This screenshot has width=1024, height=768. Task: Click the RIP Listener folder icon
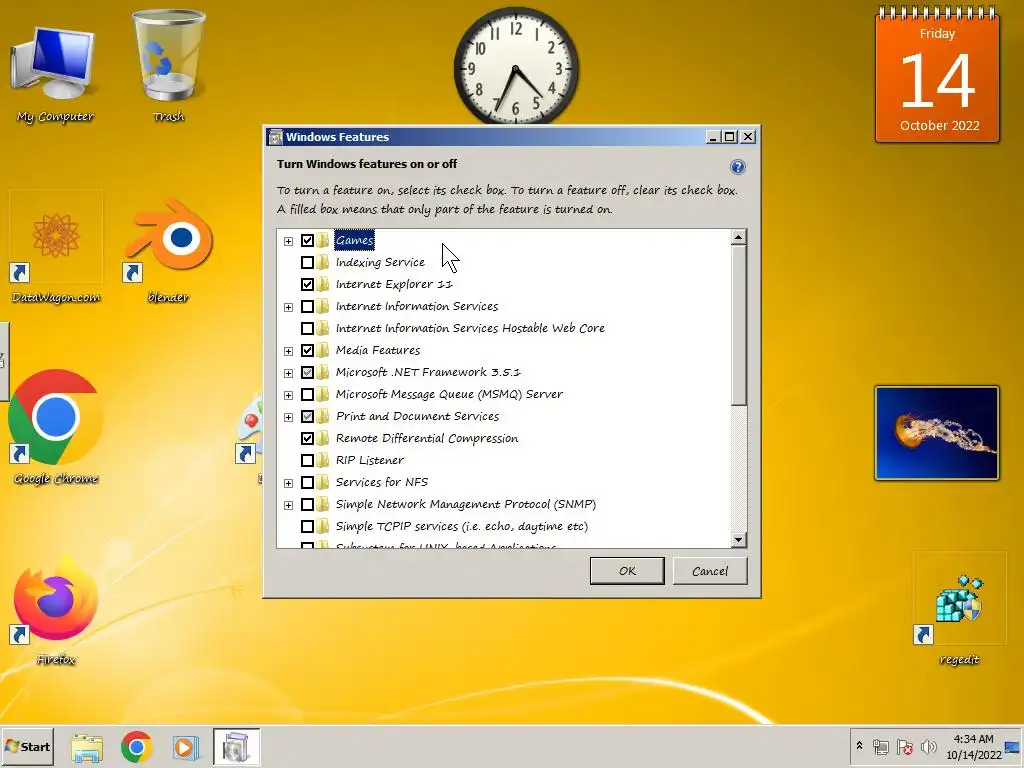click(x=323, y=460)
